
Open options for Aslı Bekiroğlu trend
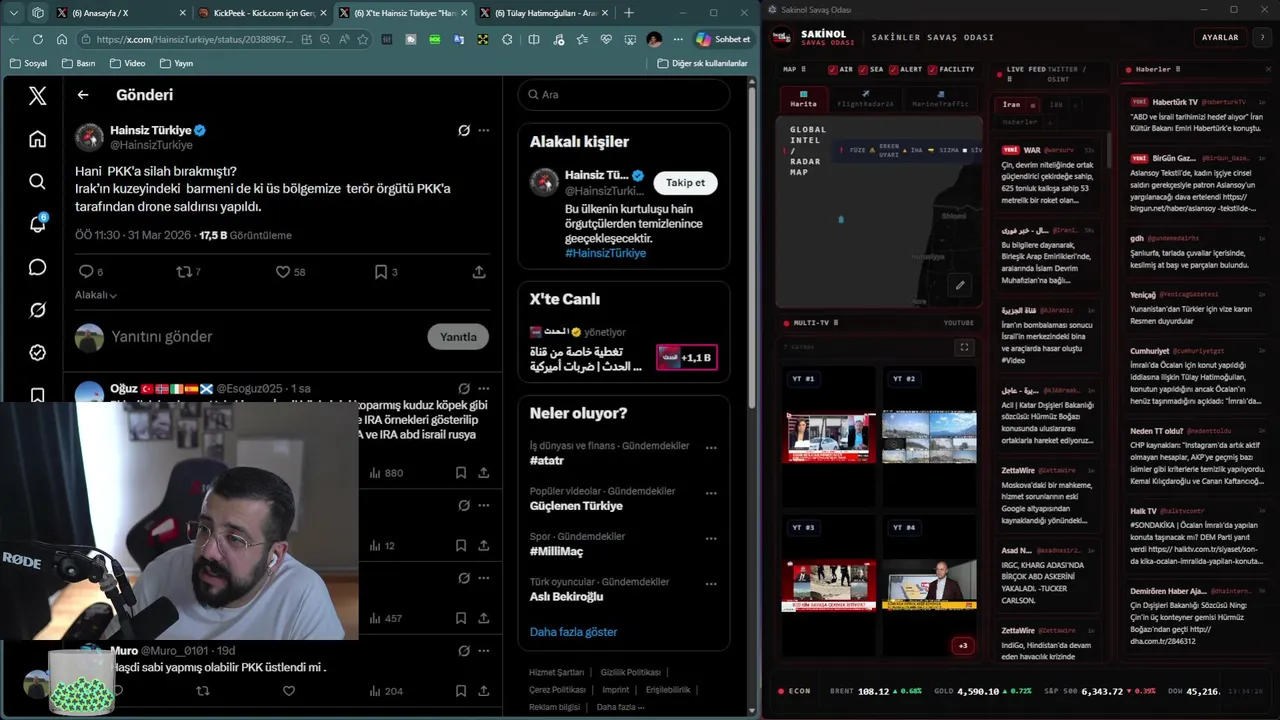pos(711,583)
